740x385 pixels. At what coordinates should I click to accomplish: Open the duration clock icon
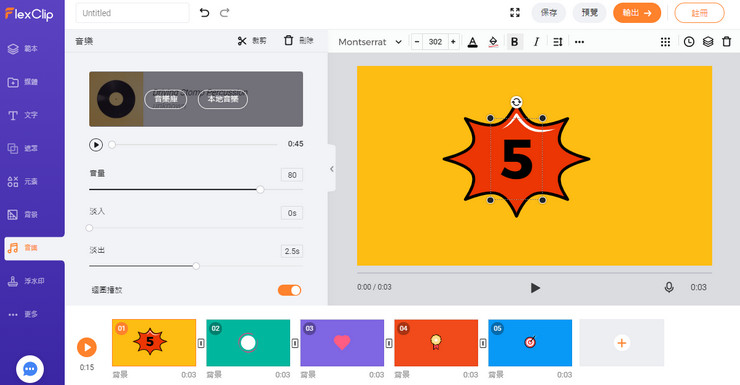(x=689, y=42)
